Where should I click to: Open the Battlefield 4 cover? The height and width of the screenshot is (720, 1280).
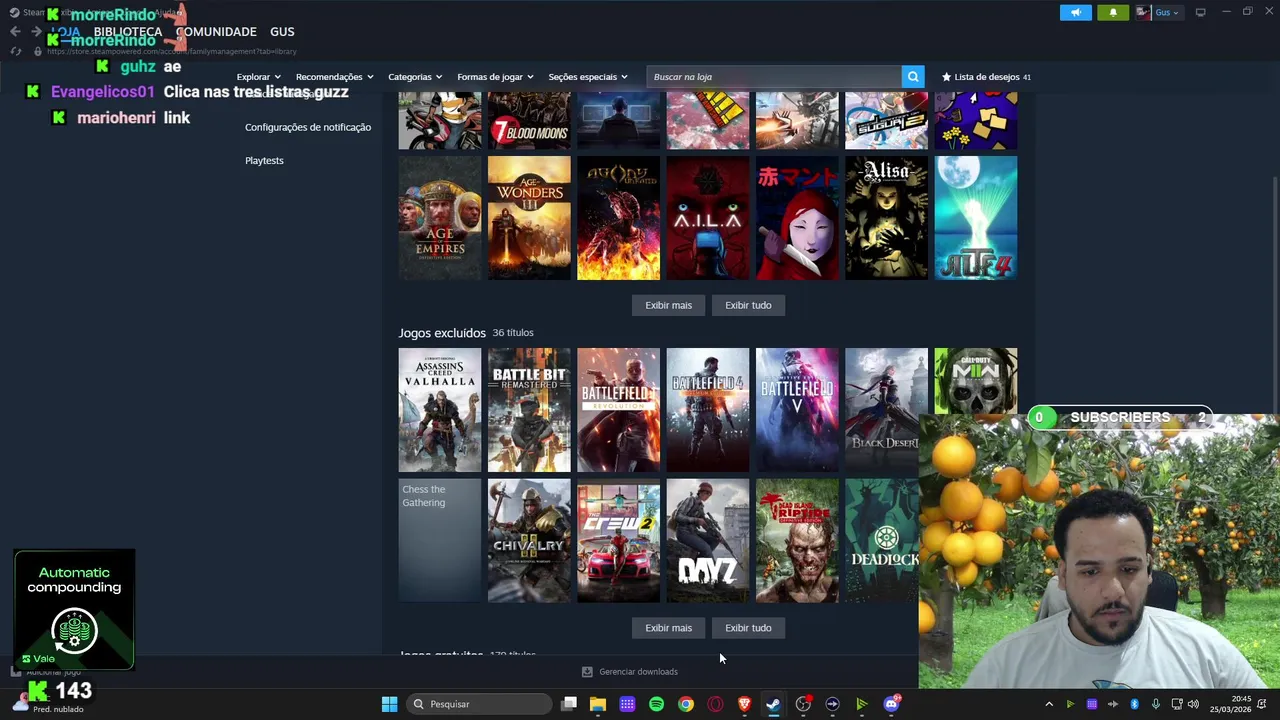click(708, 410)
